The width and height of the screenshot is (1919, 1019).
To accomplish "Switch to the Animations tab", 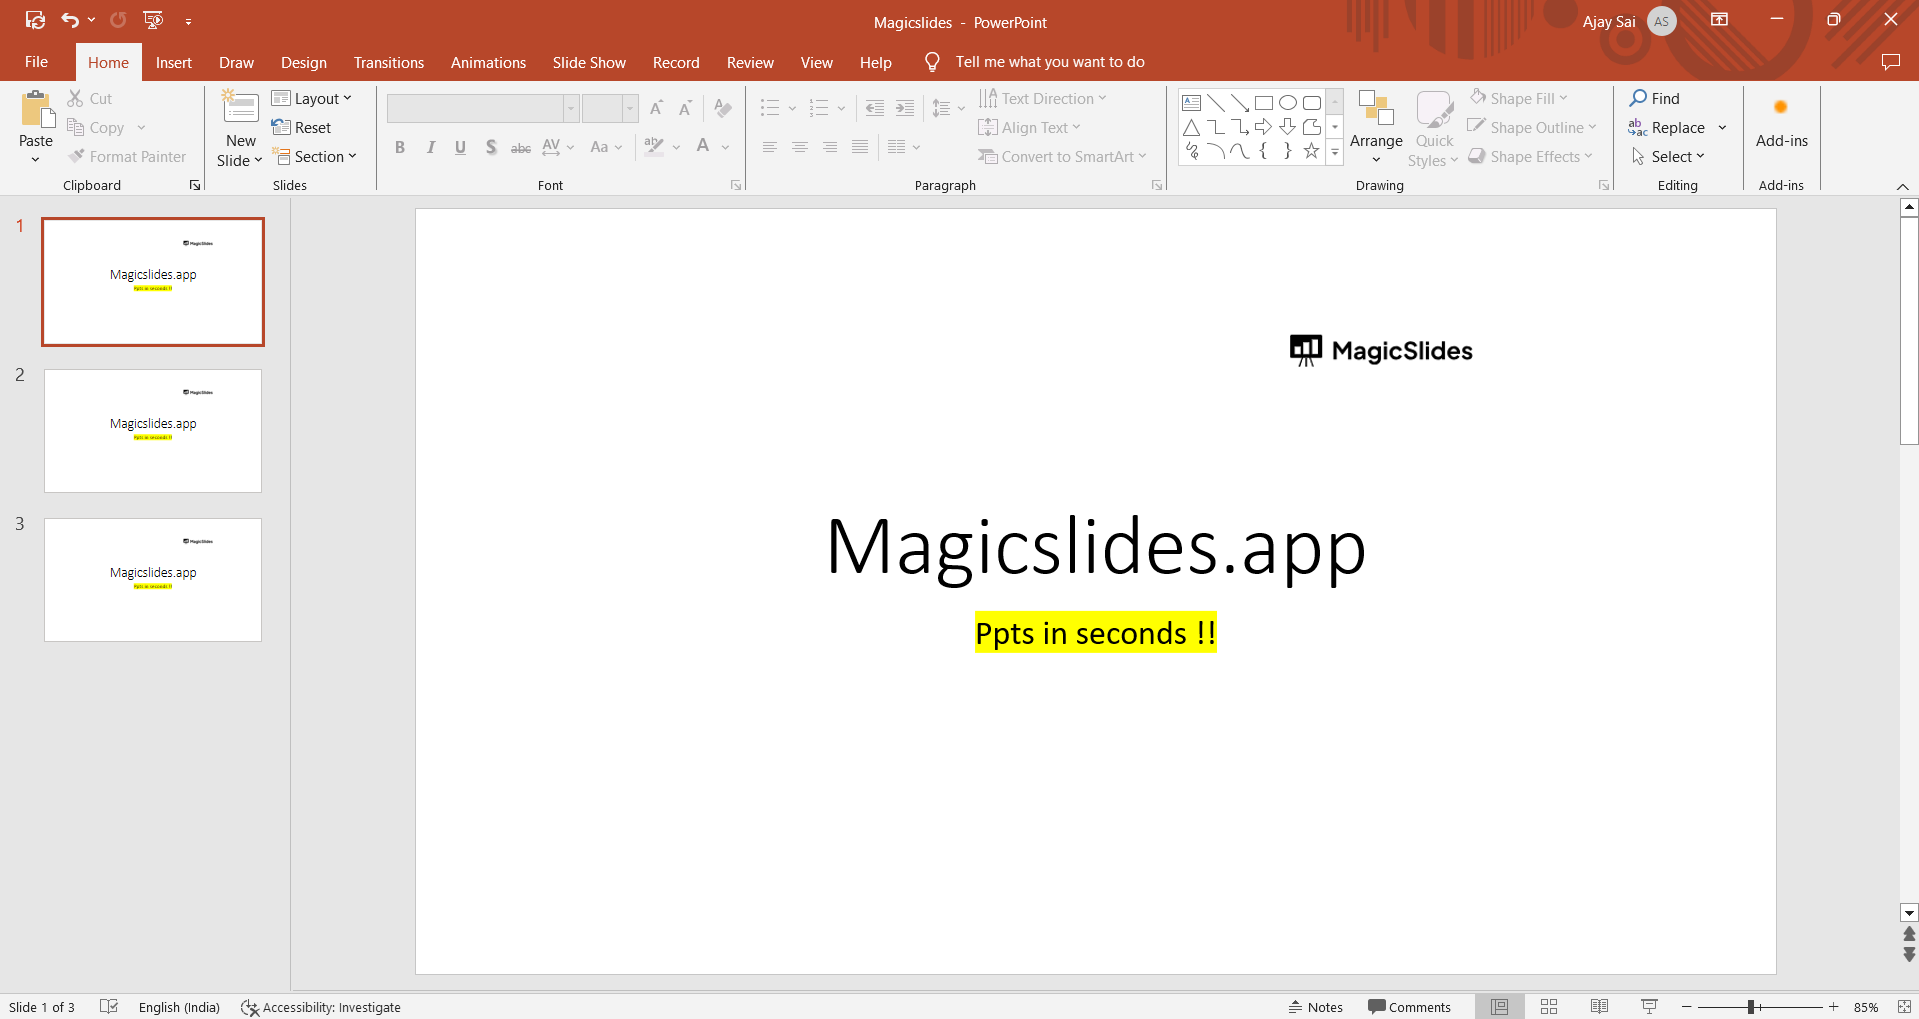I will [x=488, y=62].
